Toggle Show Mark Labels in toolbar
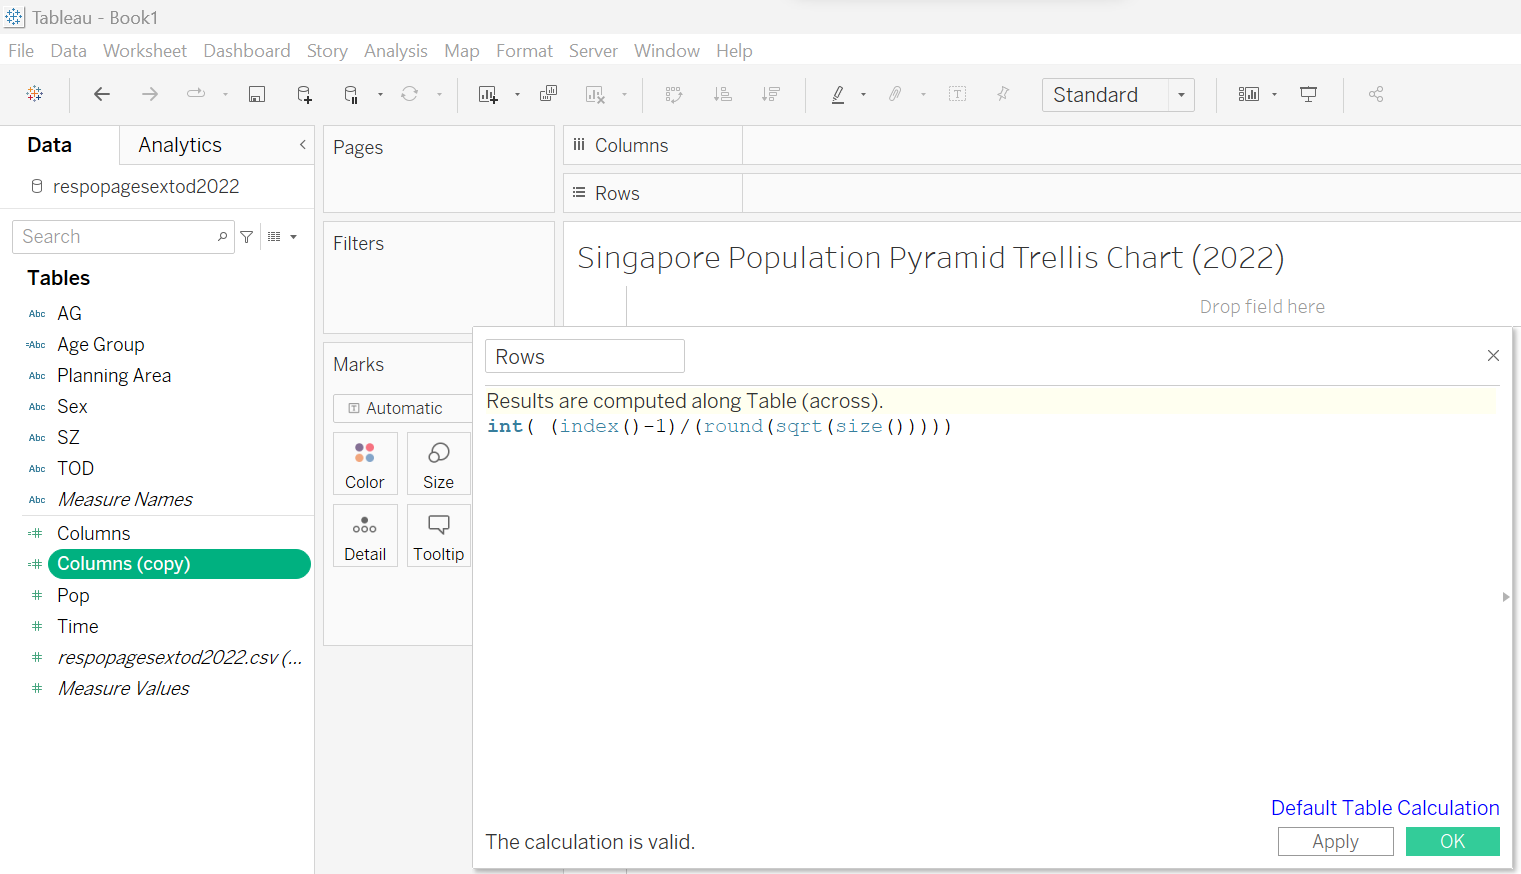Image resolution: width=1521 pixels, height=874 pixels. coord(957,94)
